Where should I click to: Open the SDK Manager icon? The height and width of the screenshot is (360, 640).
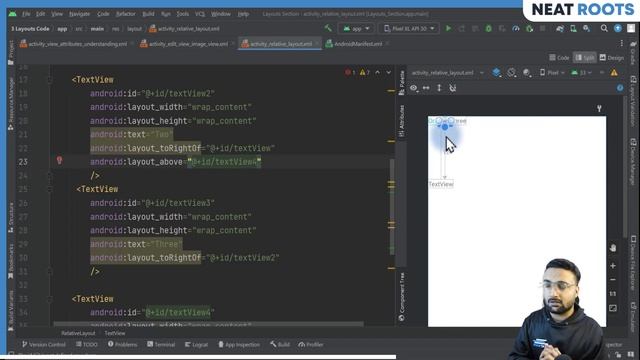click(x=587, y=29)
